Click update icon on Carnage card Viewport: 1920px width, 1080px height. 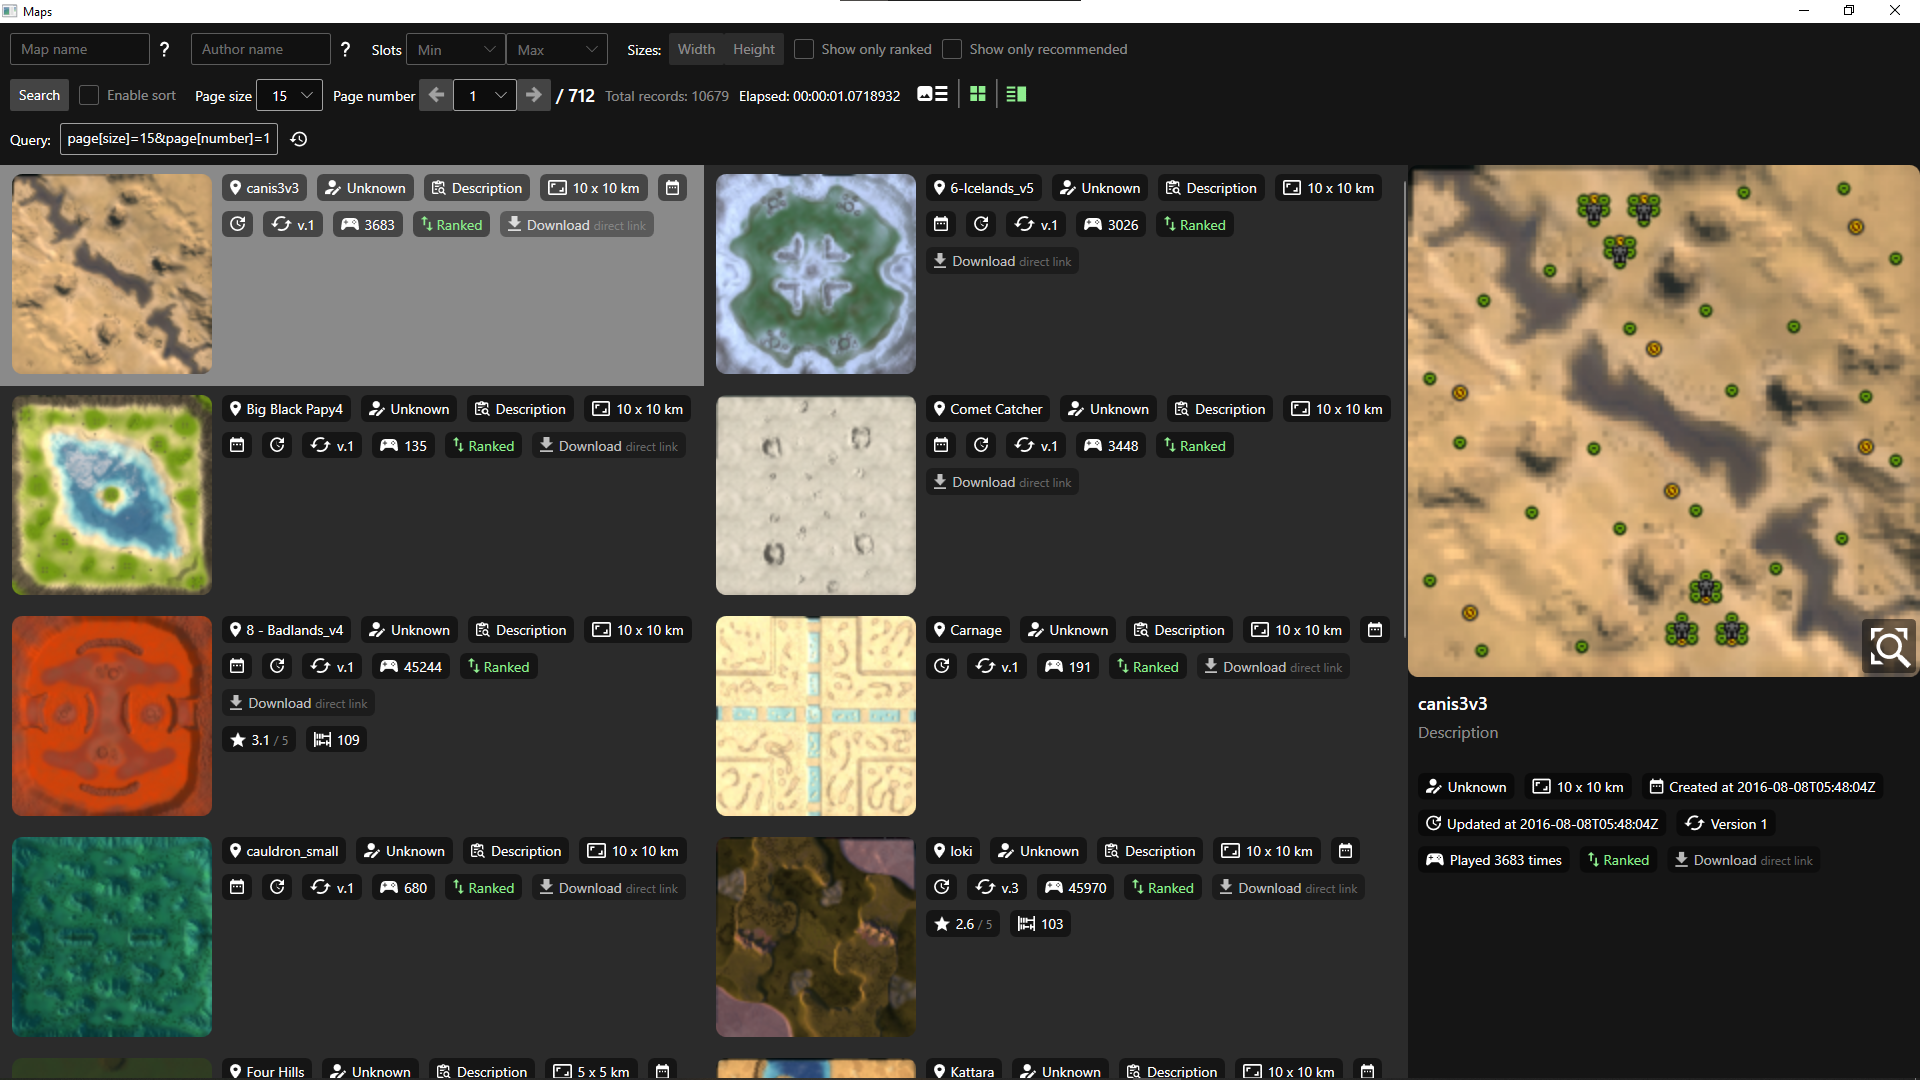942,666
